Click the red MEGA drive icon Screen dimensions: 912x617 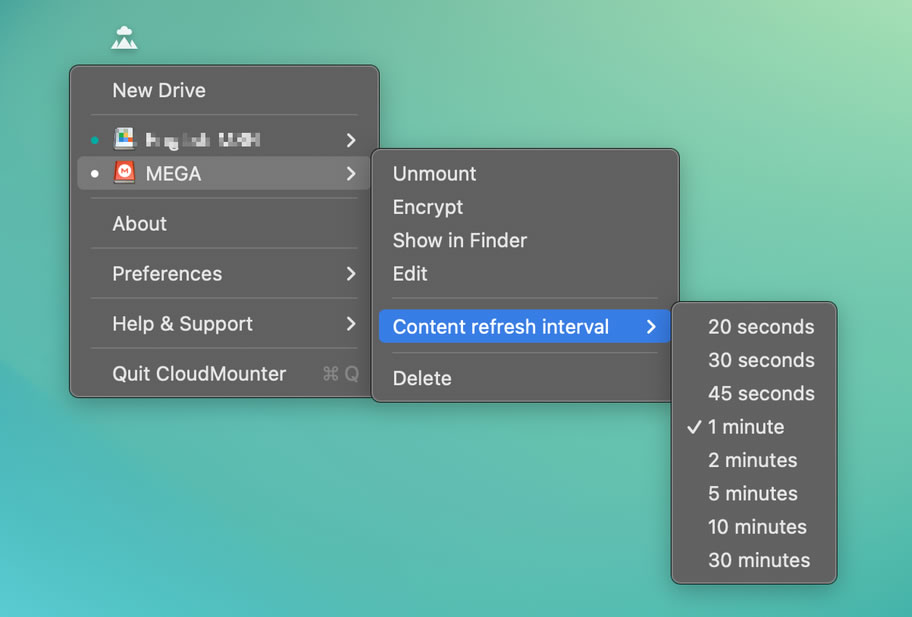pyautogui.click(x=124, y=173)
